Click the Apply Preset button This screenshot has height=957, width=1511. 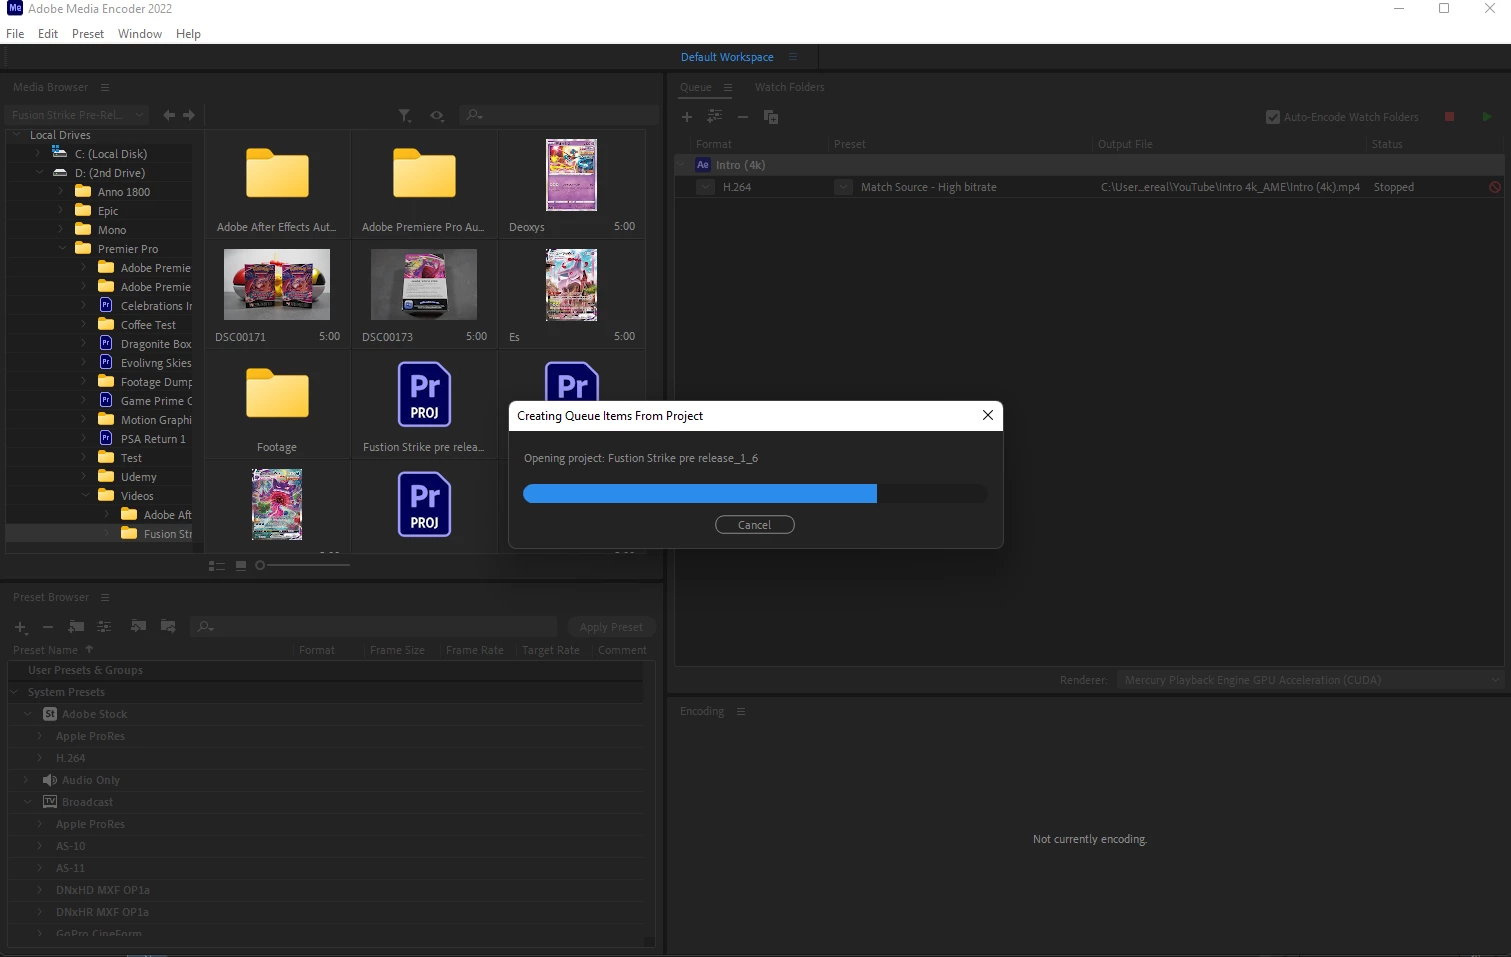point(611,627)
